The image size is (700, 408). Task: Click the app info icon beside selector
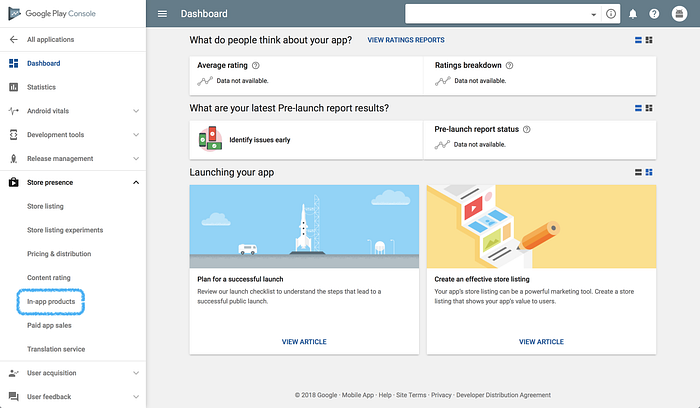coord(611,14)
